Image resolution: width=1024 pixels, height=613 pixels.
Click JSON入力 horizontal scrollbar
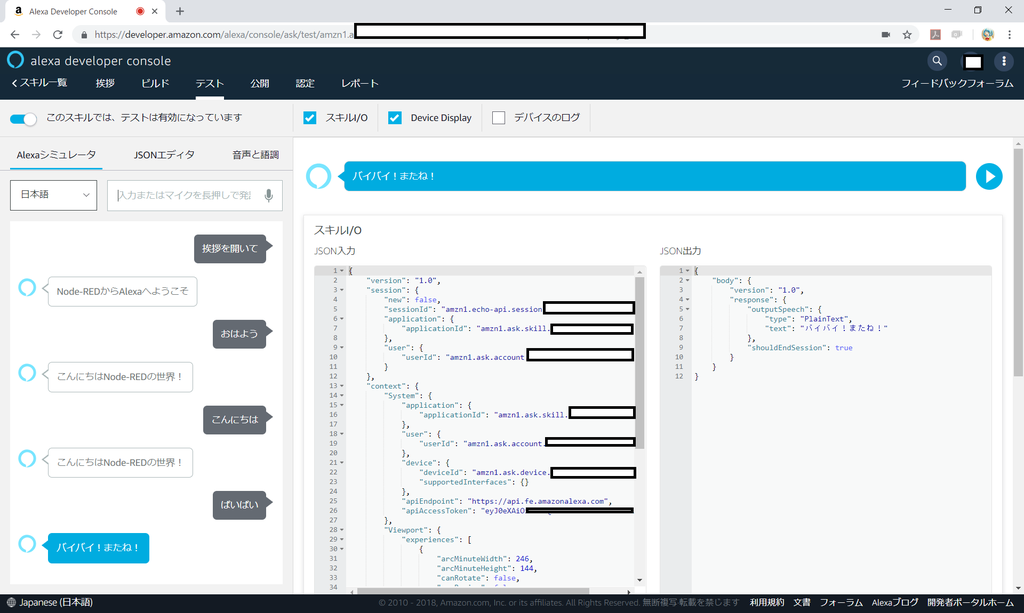click(x=473, y=591)
